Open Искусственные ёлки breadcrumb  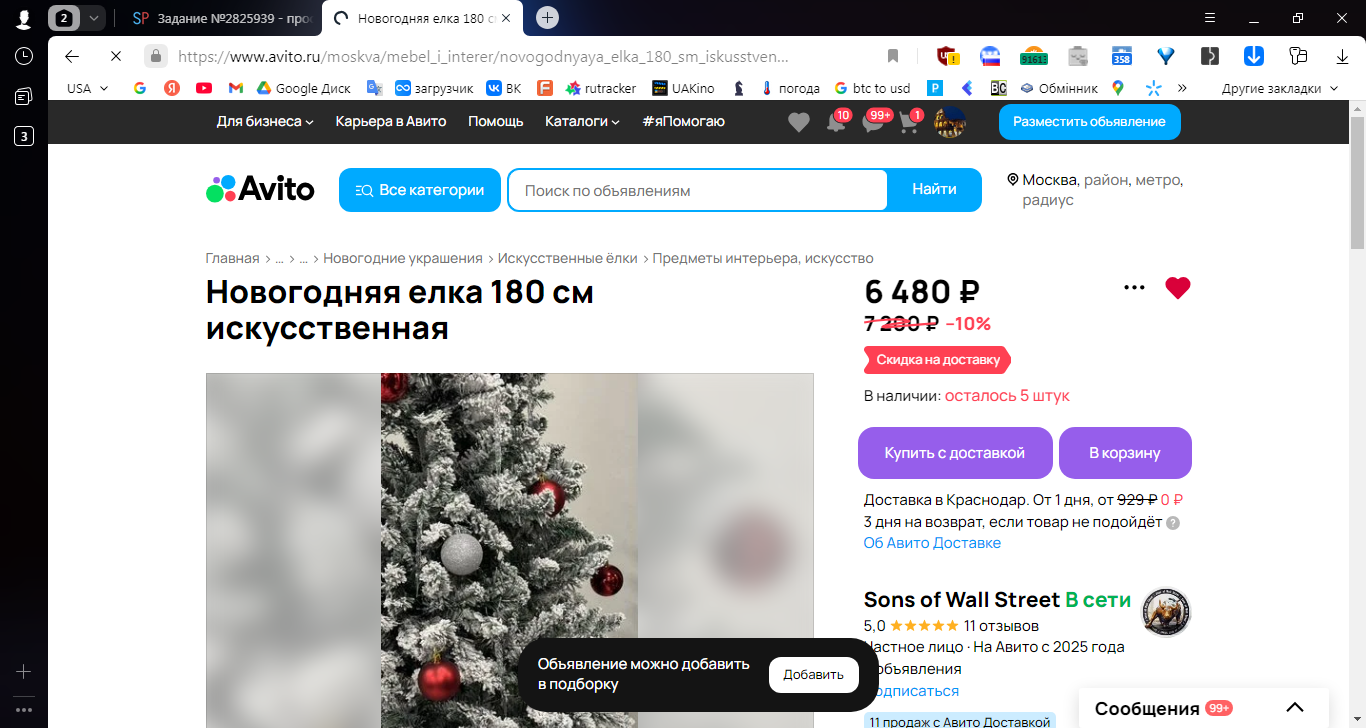(568, 258)
